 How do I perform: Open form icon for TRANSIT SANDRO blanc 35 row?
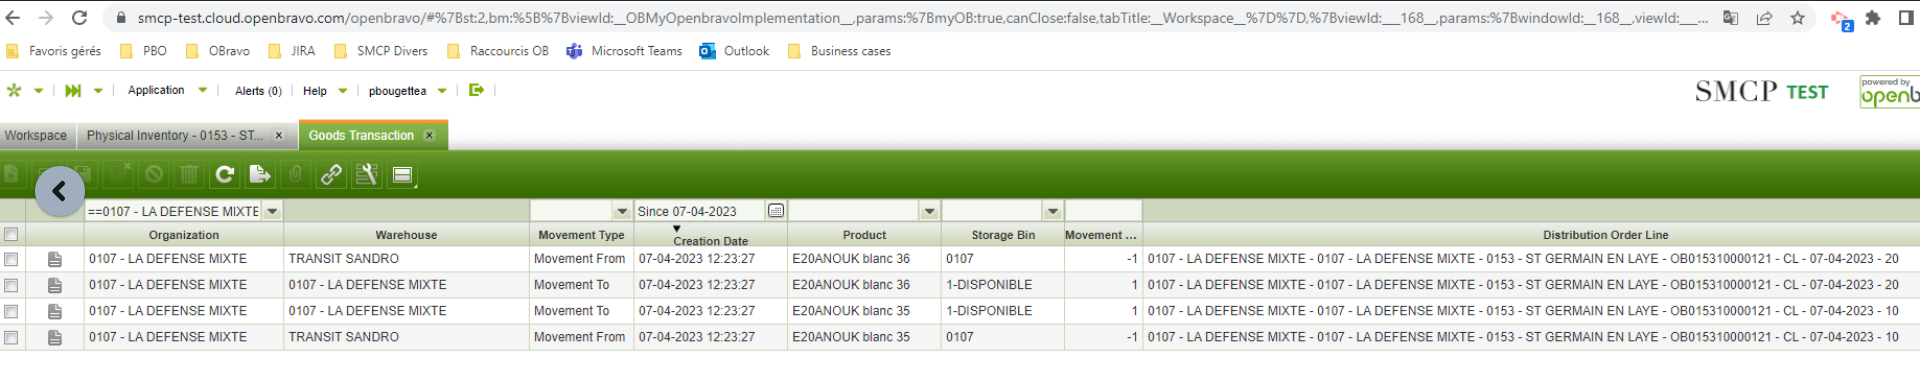point(55,337)
